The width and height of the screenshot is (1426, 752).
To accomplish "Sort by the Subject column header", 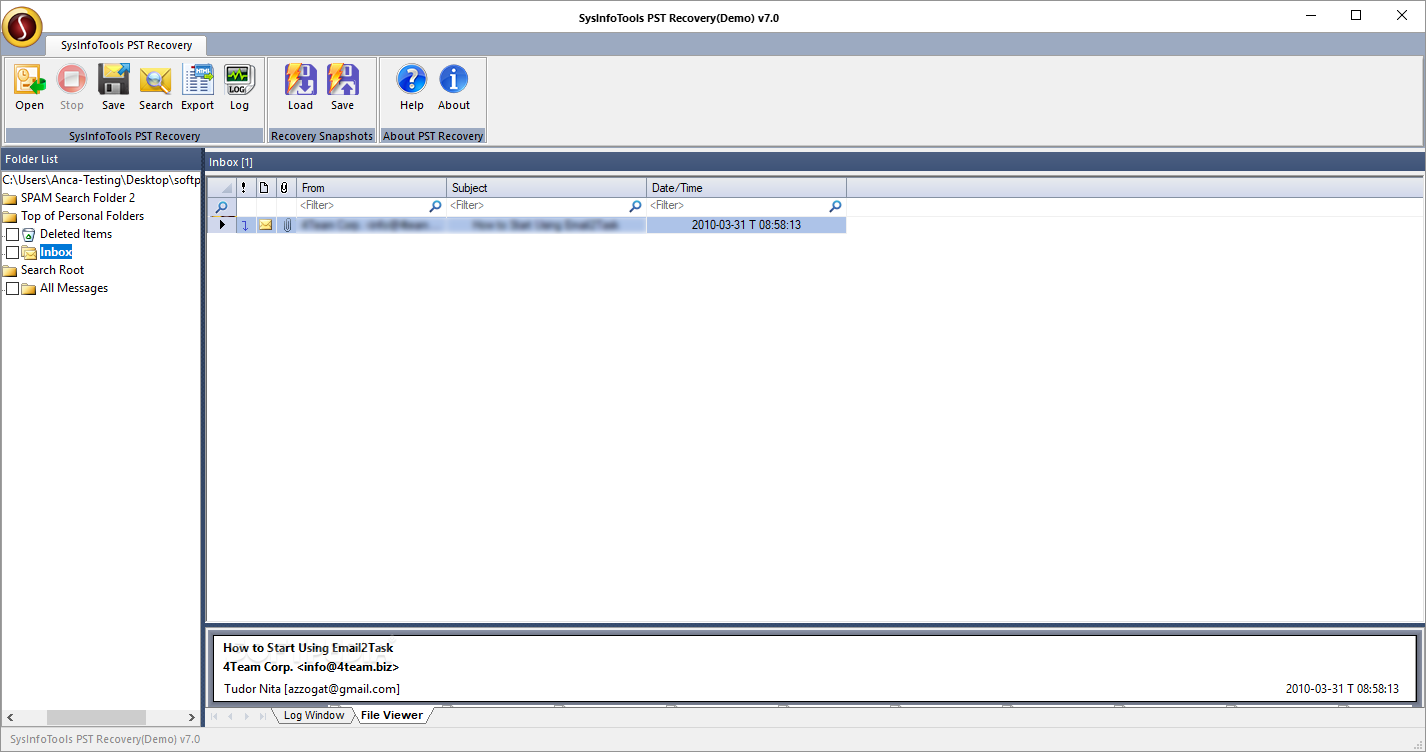I will [x=546, y=188].
